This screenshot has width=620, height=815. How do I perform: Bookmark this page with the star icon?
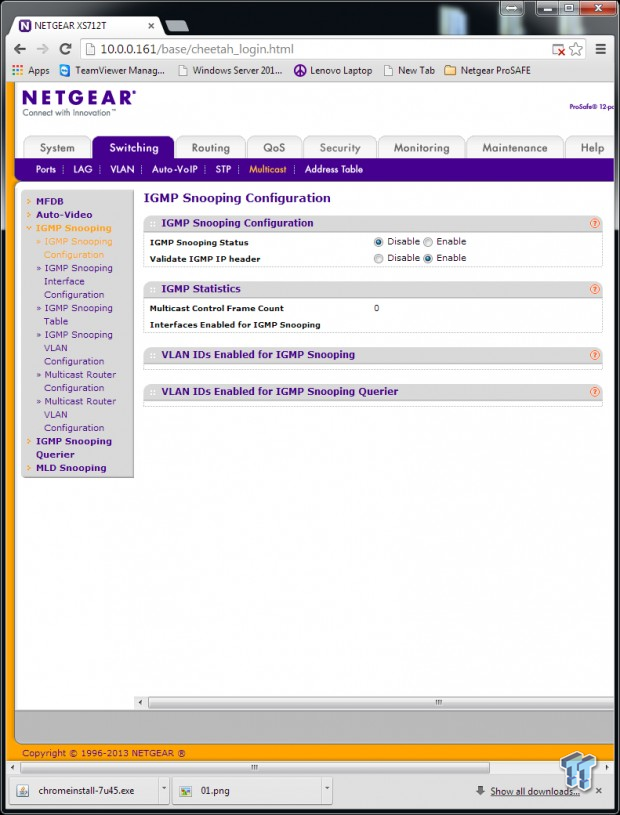[575, 49]
